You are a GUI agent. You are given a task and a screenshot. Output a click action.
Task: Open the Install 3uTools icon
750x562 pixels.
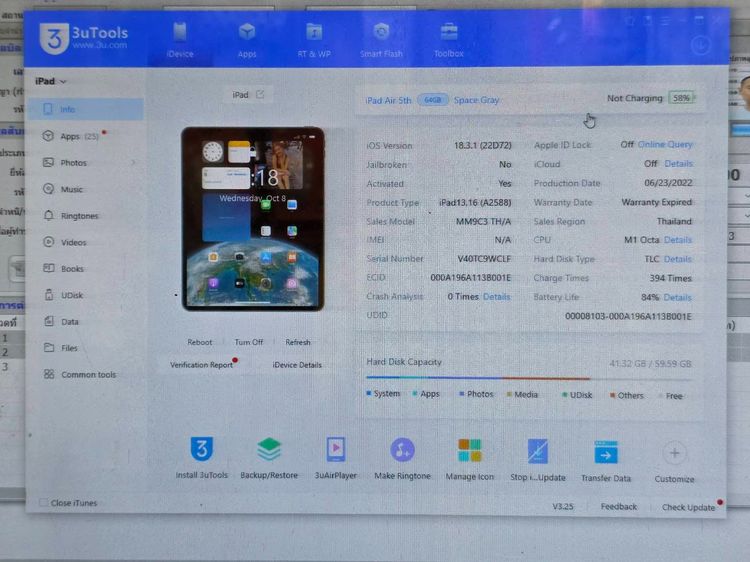(x=202, y=451)
